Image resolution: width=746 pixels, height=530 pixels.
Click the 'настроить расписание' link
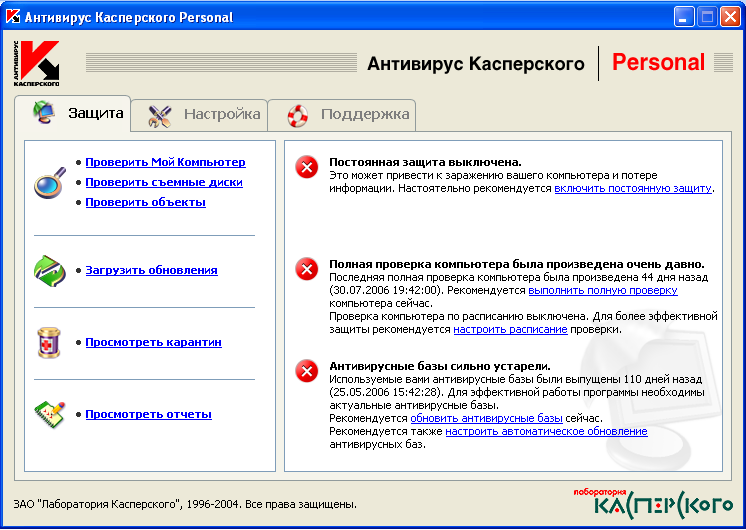(510, 329)
